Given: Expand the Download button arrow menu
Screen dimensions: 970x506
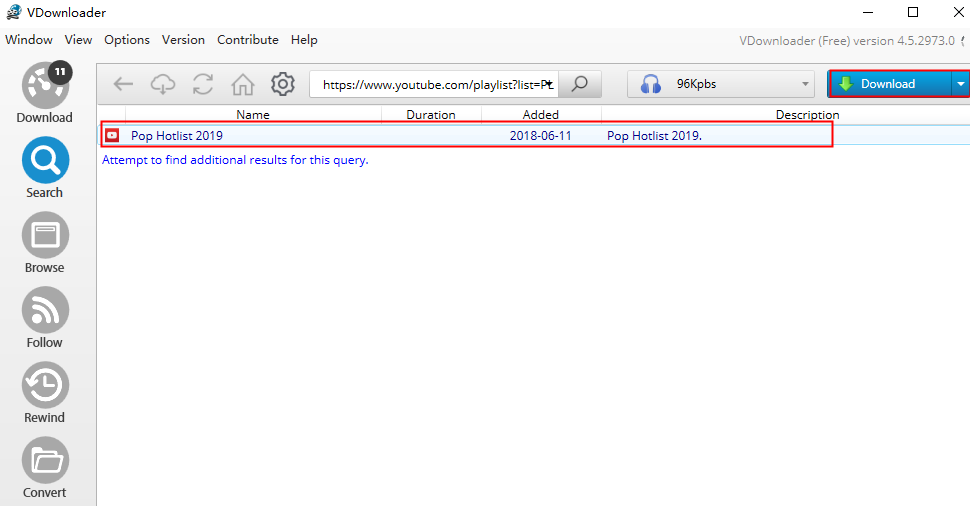Looking at the screenshot, I should coord(961,84).
